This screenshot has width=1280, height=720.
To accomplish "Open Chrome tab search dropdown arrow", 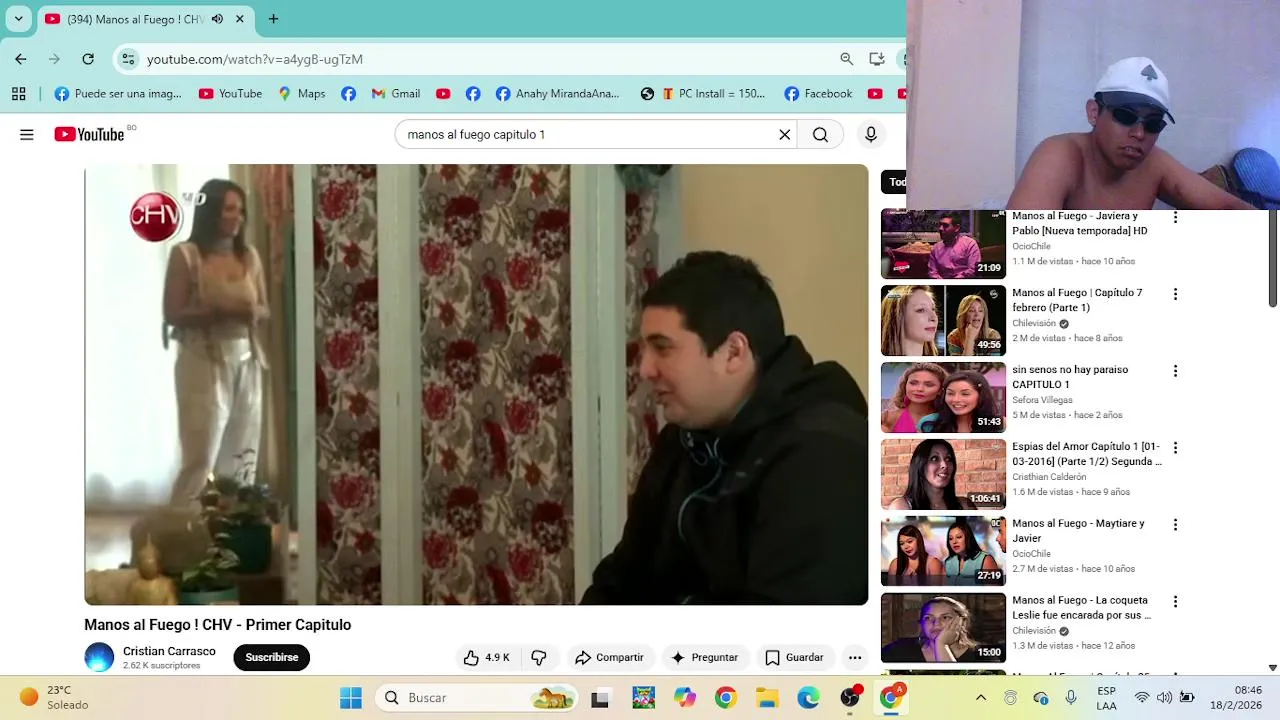I will tap(18, 19).
